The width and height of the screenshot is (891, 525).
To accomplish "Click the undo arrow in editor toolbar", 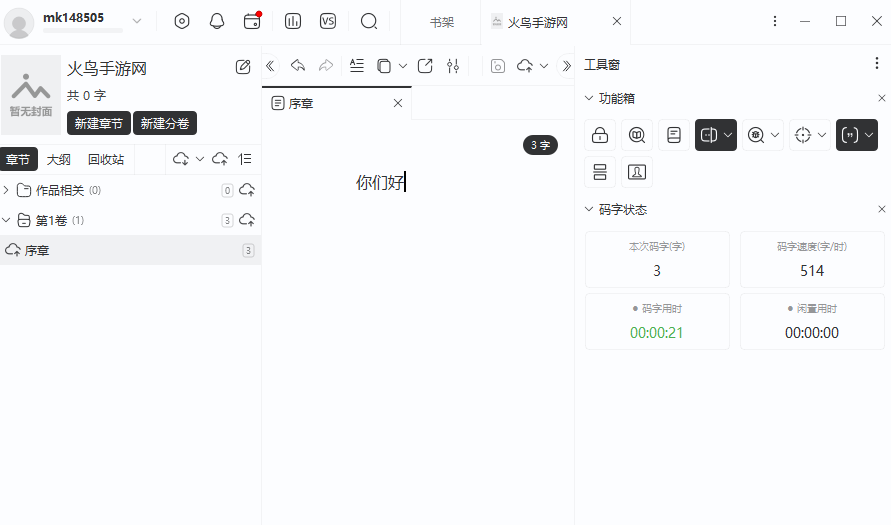I will click(298, 66).
